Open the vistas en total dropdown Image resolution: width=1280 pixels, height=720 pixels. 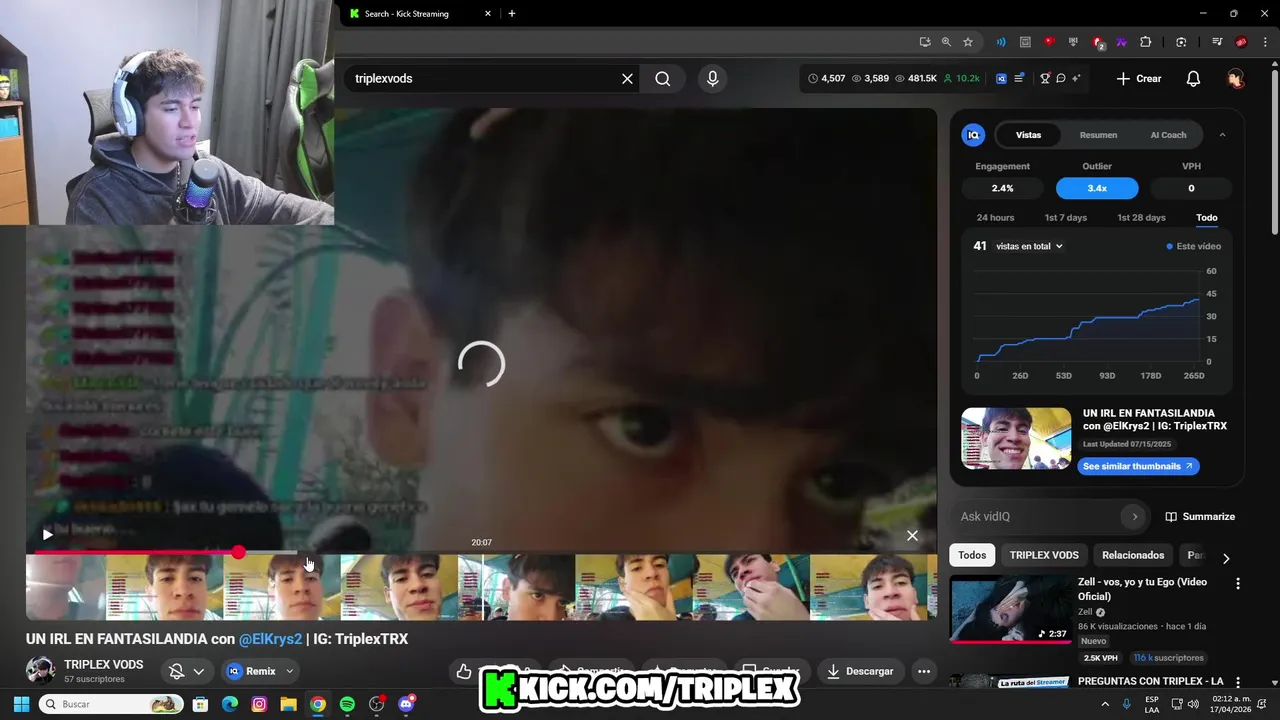click(1029, 246)
